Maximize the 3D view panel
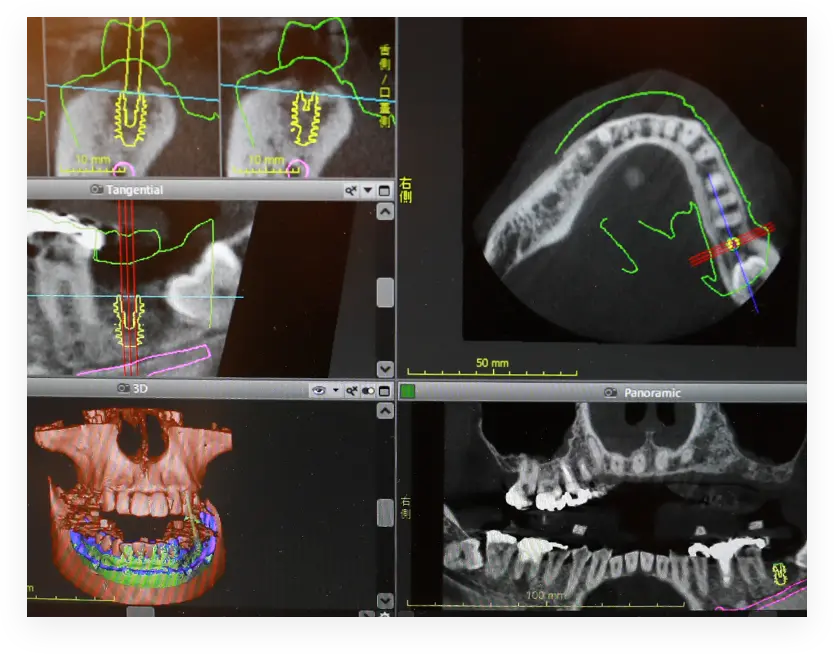 click(x=384, y=390)
